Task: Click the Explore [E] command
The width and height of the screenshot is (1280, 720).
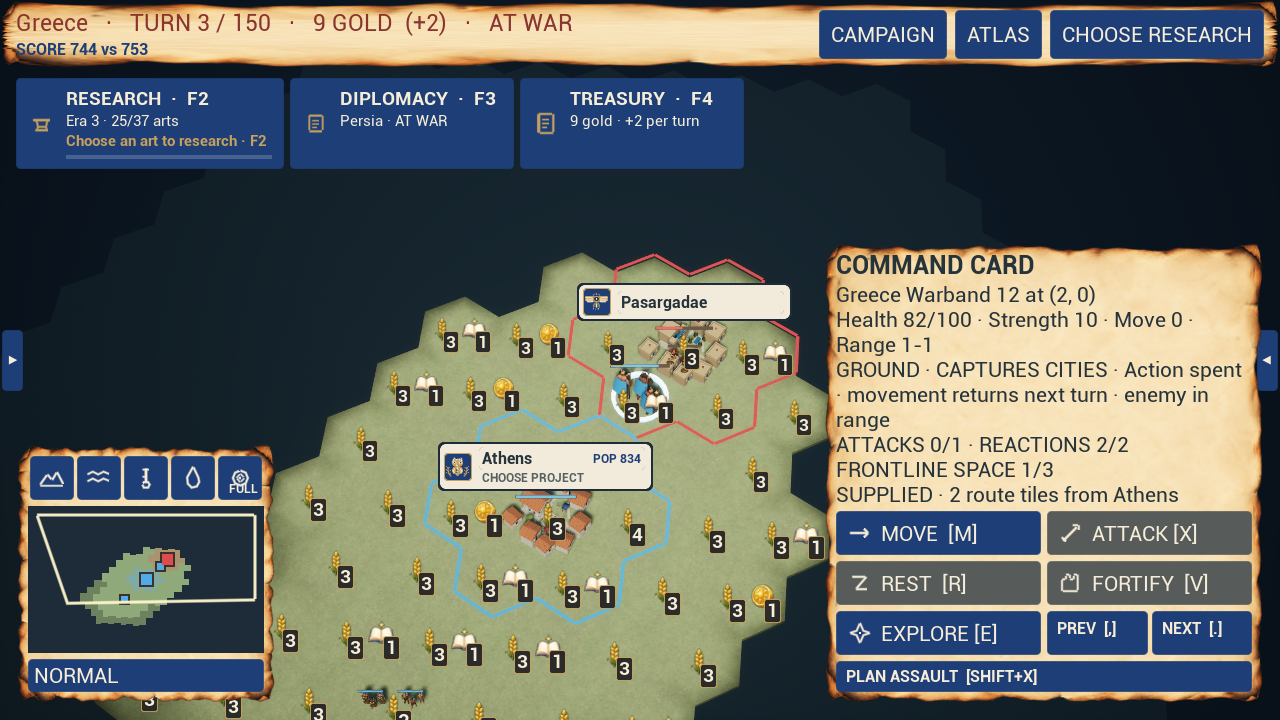Action: (x=938, y=633)
